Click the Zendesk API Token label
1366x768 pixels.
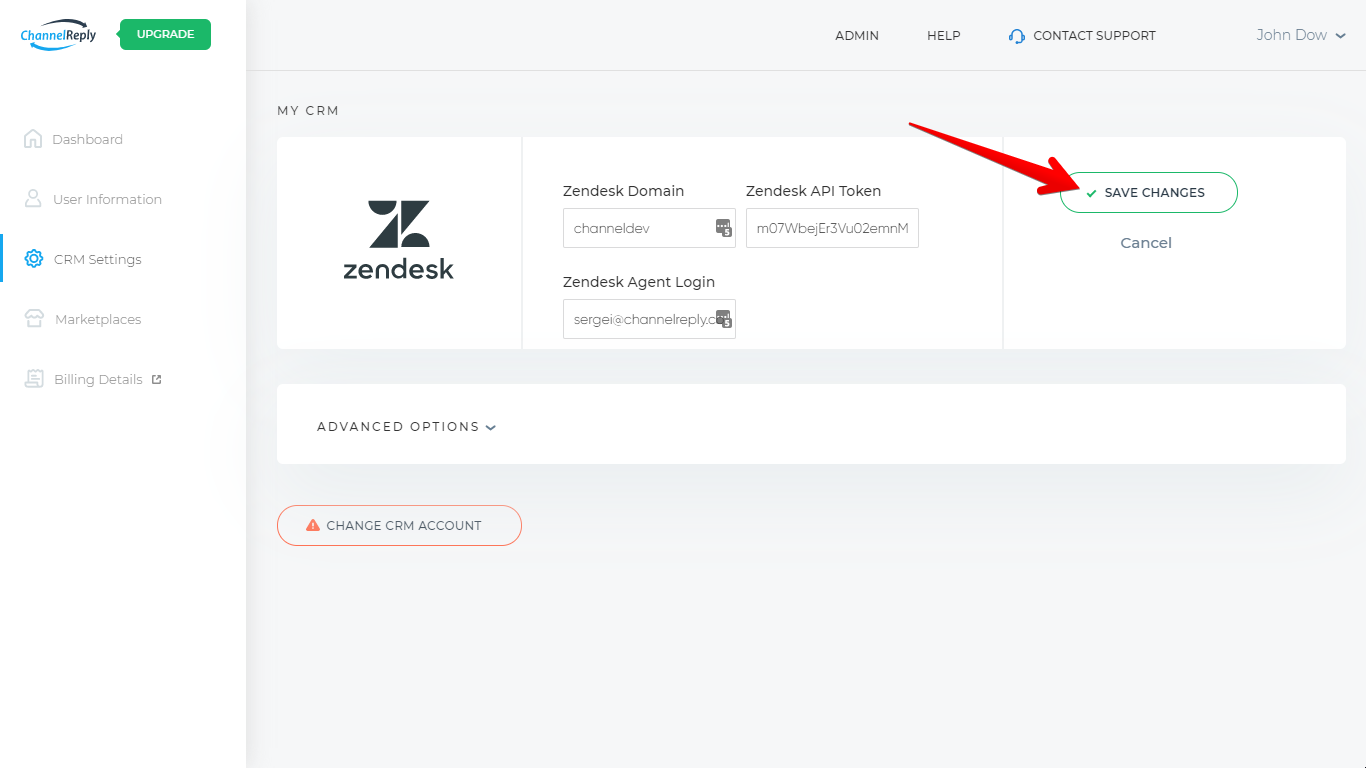click(813, 191)
